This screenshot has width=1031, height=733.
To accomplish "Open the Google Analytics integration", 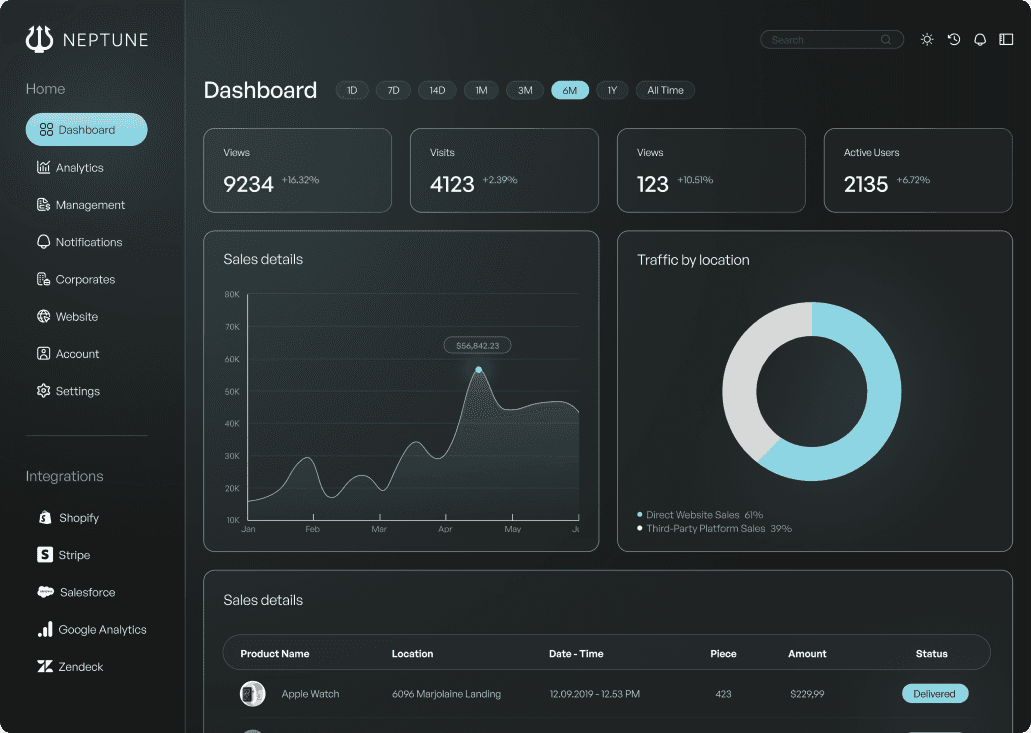I will 91,629.
